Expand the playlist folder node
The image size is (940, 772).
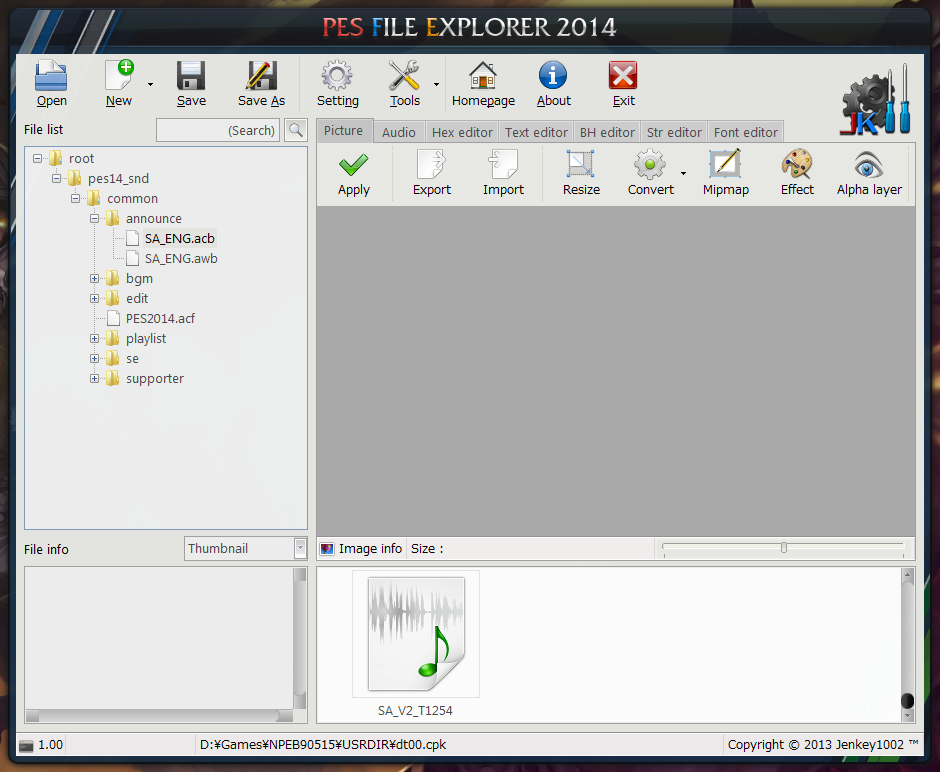coord(94,338)
